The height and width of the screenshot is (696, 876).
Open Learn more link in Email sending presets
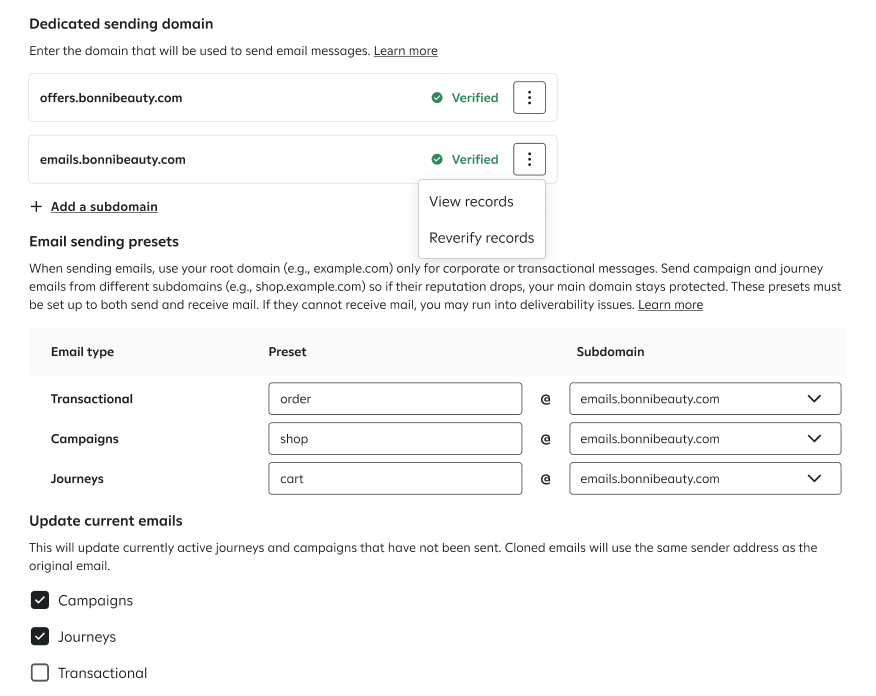[670, 305]
